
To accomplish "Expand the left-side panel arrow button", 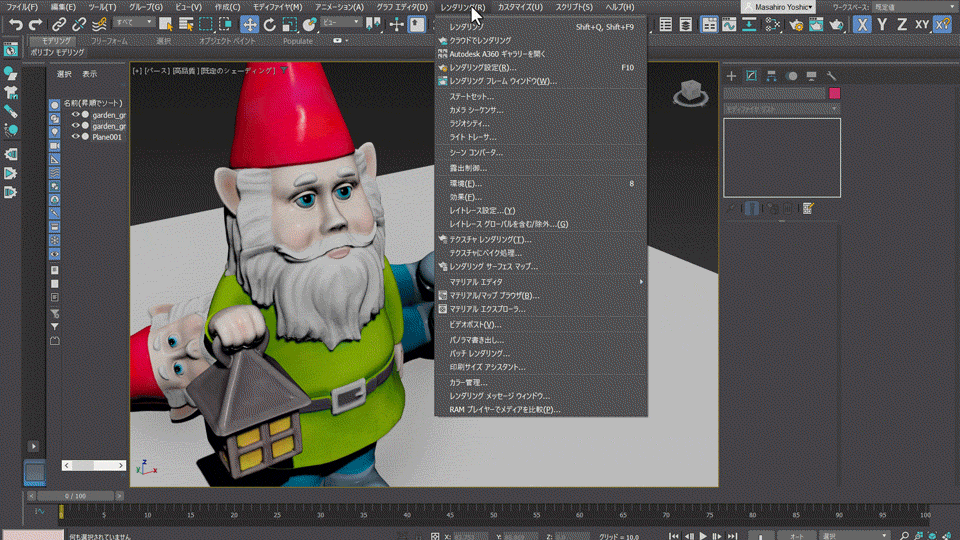I will 33,446.
